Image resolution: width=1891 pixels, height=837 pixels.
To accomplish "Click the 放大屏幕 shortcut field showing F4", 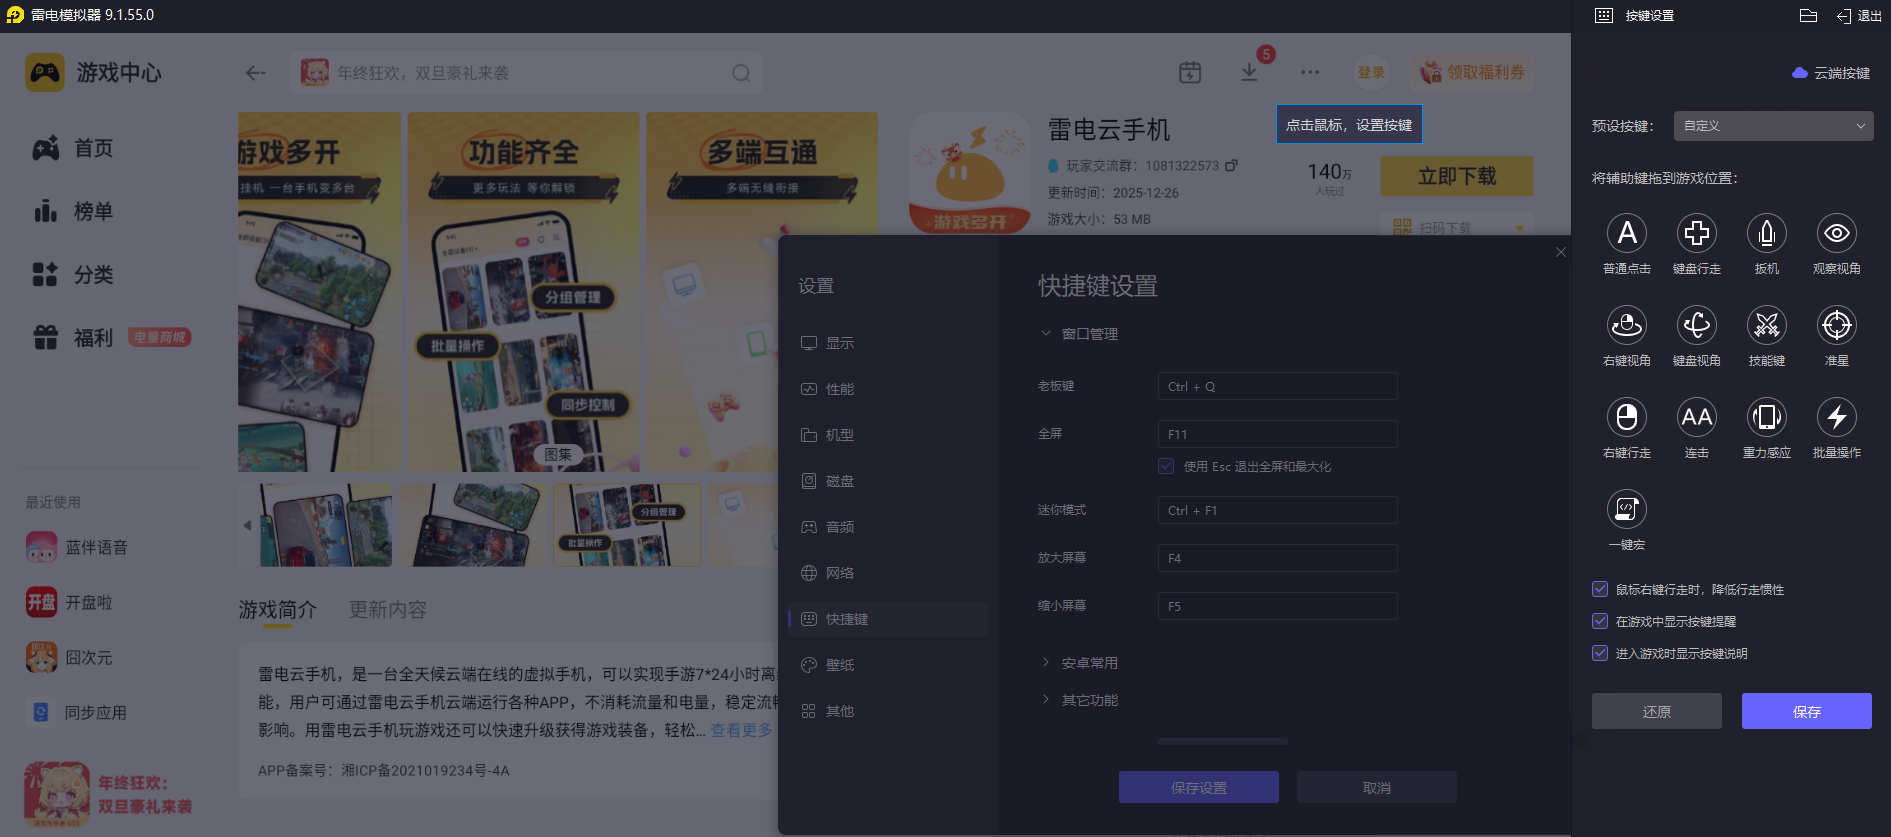I will (x=1277, y=558).
